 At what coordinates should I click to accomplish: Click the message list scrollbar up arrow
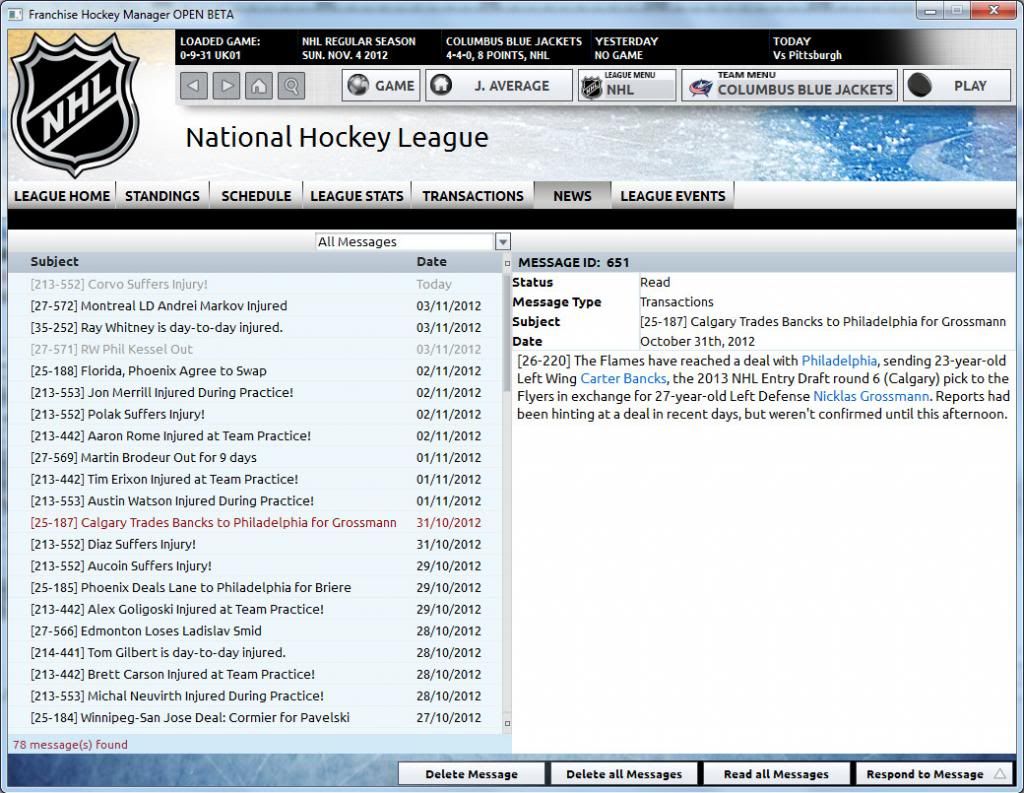[507, 263]
